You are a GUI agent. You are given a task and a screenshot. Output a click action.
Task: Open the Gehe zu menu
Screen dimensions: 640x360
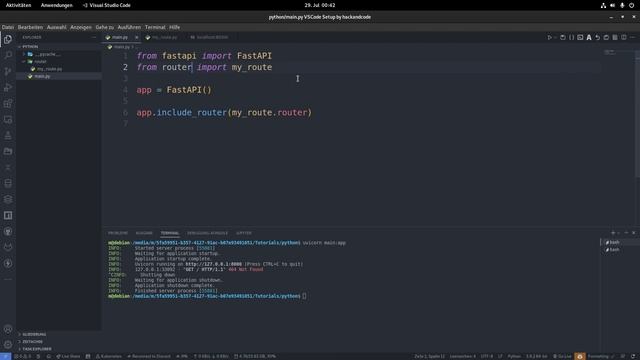coord(104,27)
